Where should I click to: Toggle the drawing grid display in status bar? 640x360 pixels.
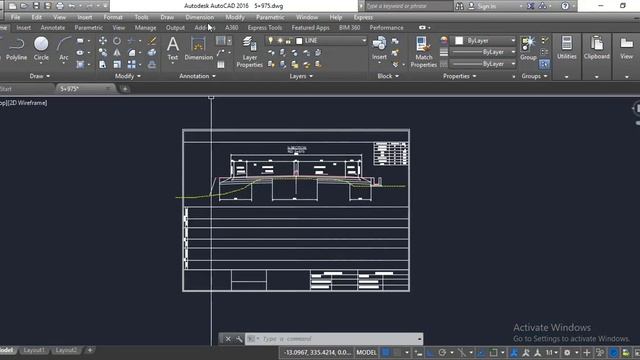[386, 352]
